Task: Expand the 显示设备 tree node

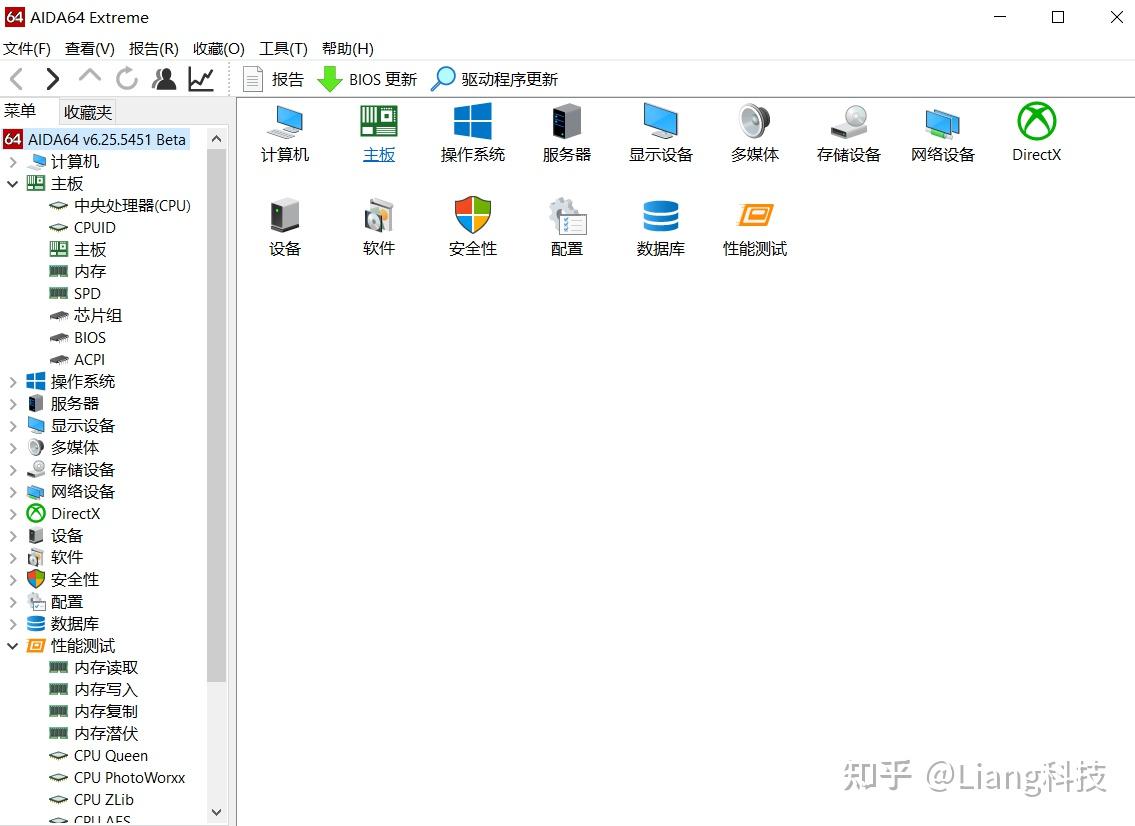Action: 12,426
